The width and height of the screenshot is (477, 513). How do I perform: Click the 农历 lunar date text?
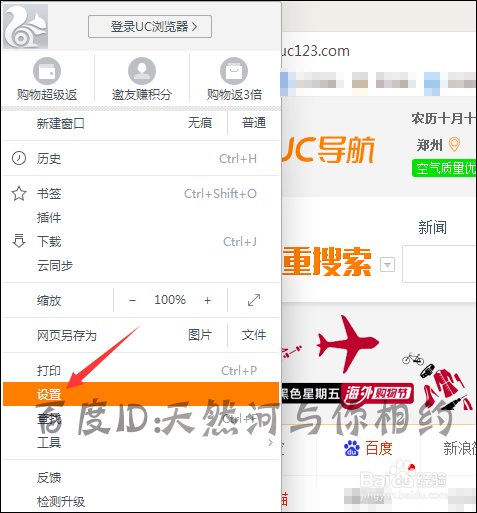444,118
